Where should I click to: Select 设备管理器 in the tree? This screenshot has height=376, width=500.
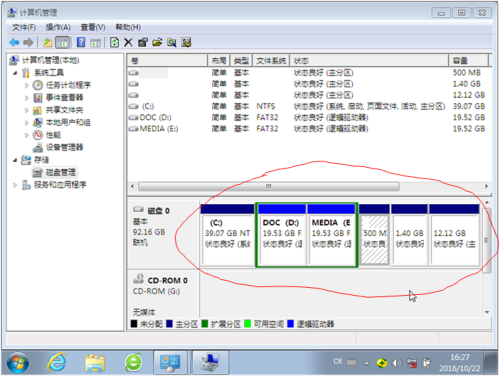coord(65,147)
